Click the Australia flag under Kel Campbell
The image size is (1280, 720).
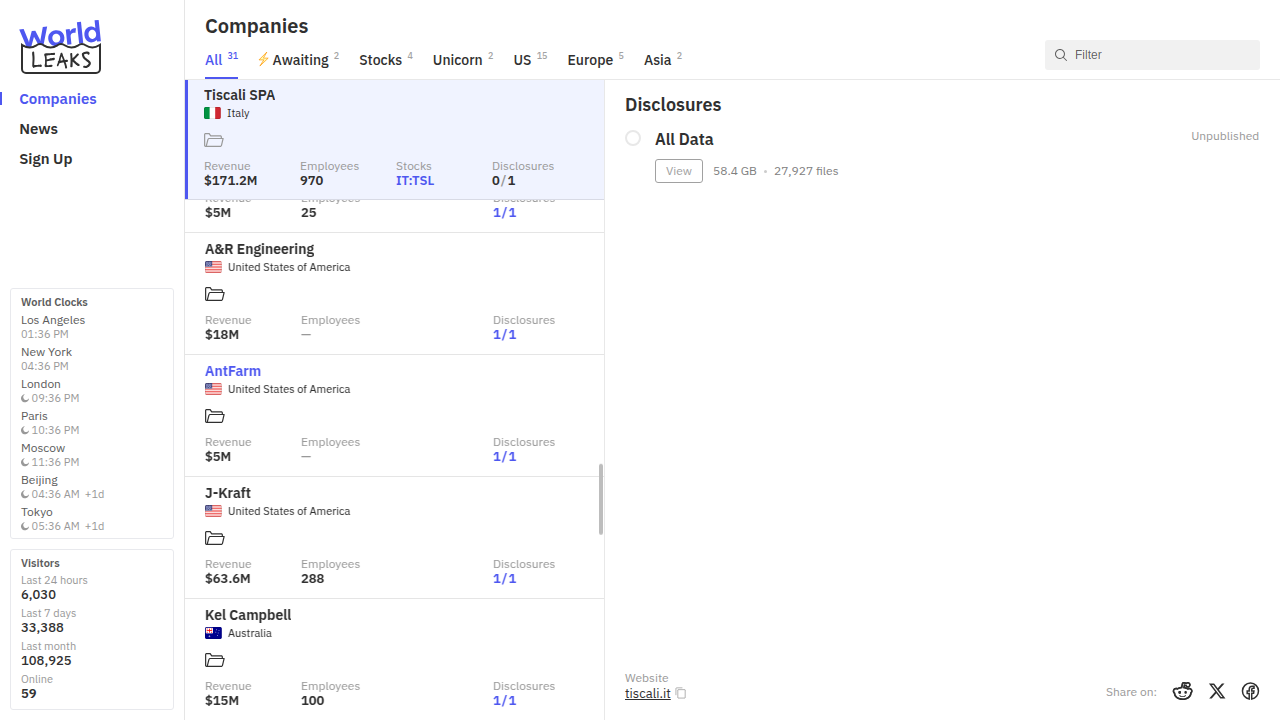213,633
